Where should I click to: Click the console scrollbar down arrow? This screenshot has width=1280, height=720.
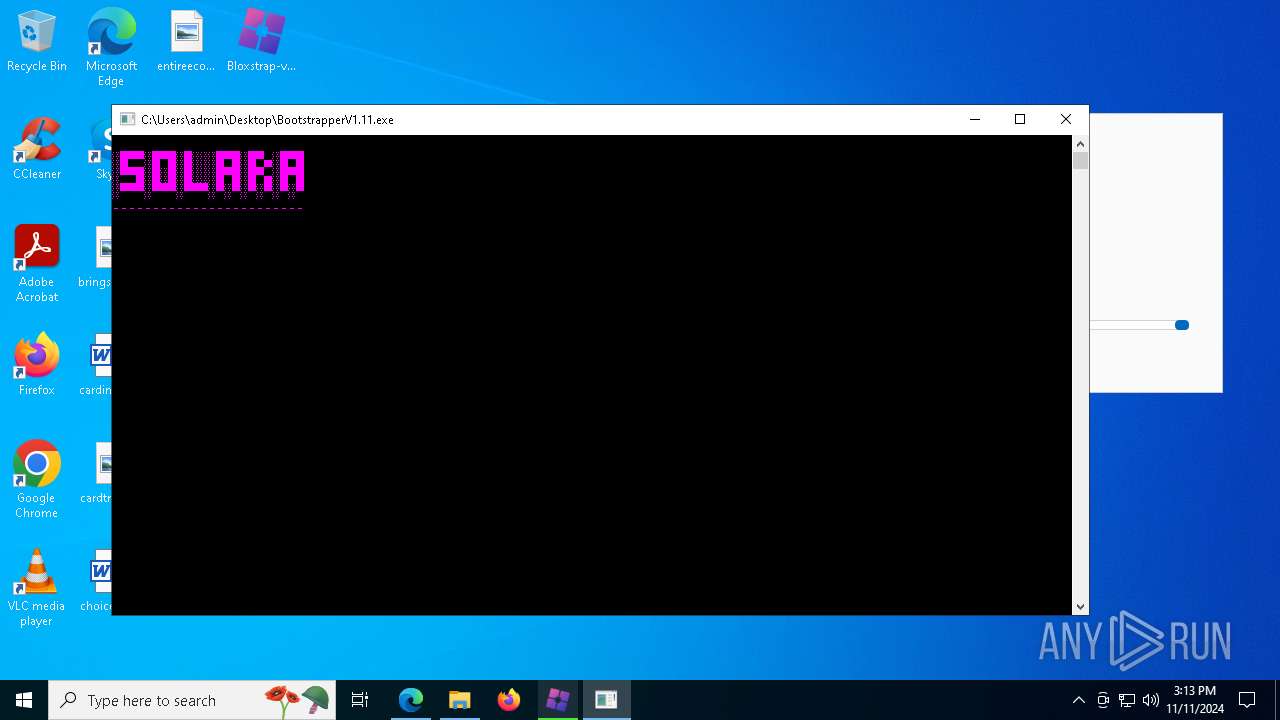tap(1080, 607)
